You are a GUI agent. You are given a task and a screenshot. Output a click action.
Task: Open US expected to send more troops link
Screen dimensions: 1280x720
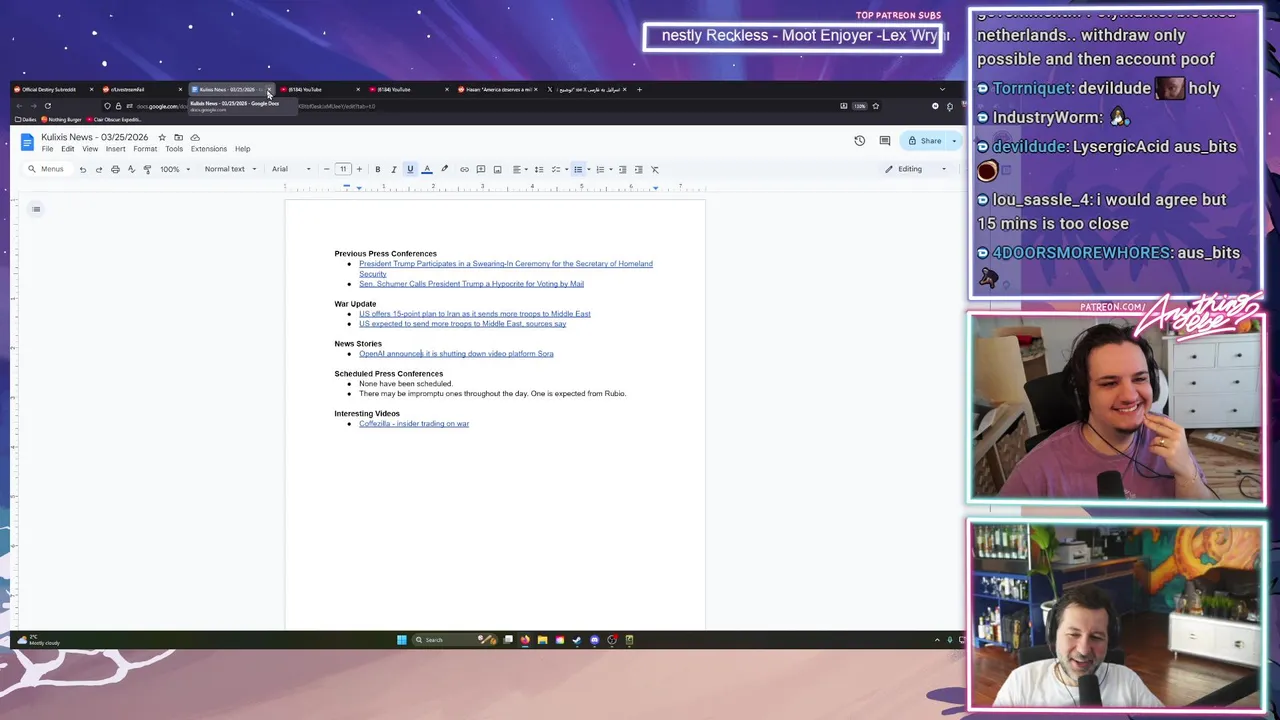(462, 324)
